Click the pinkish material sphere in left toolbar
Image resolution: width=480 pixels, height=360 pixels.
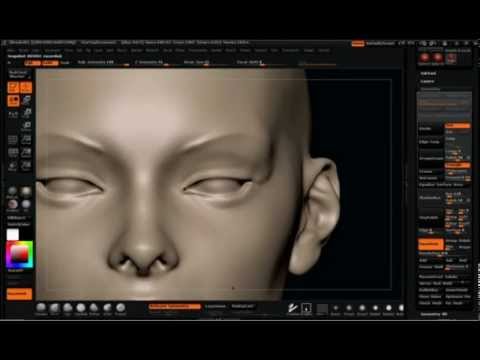click(13, 204)
